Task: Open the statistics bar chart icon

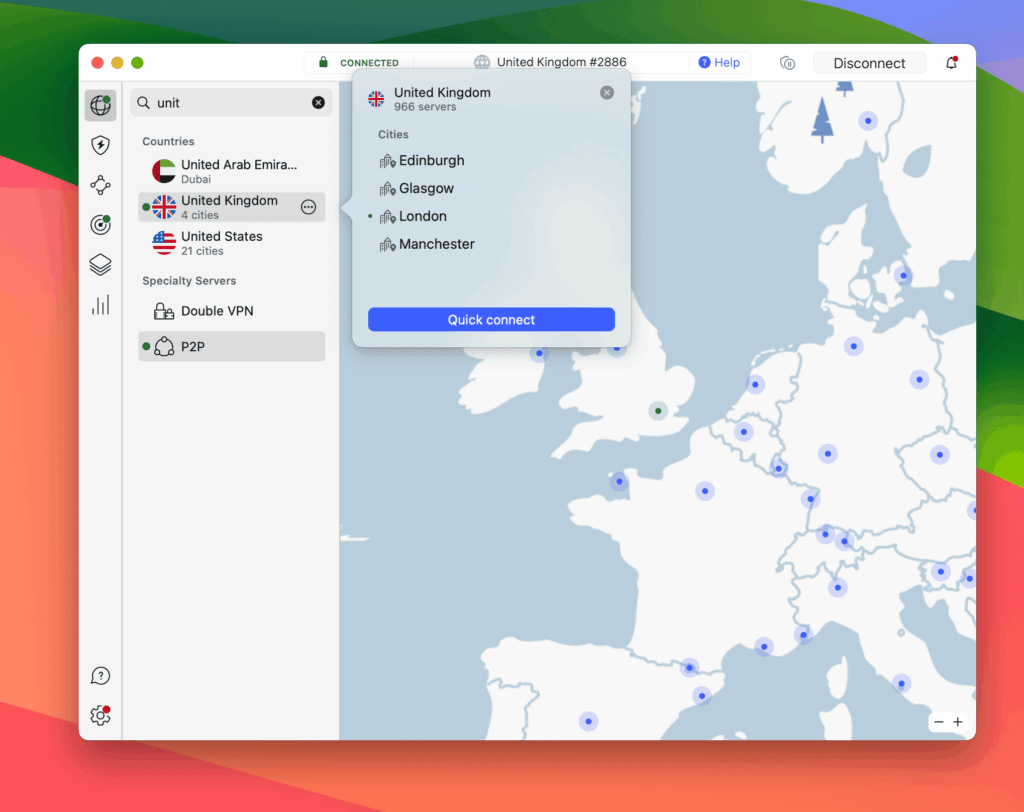Action: (100, 305)
